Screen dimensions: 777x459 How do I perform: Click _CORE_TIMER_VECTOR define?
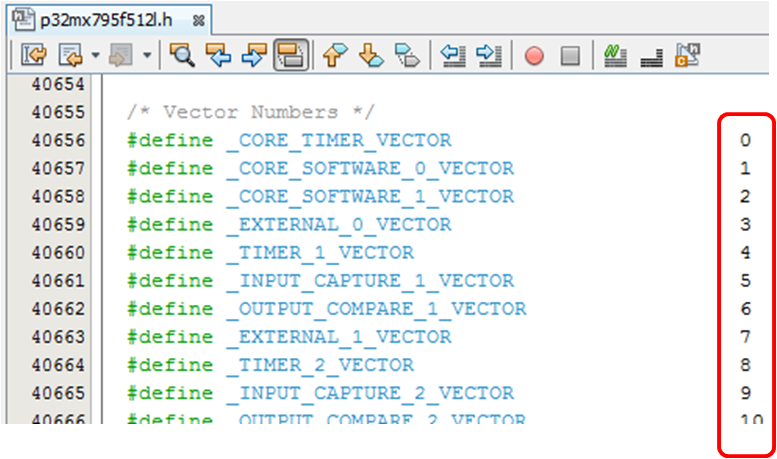(339, 140)
